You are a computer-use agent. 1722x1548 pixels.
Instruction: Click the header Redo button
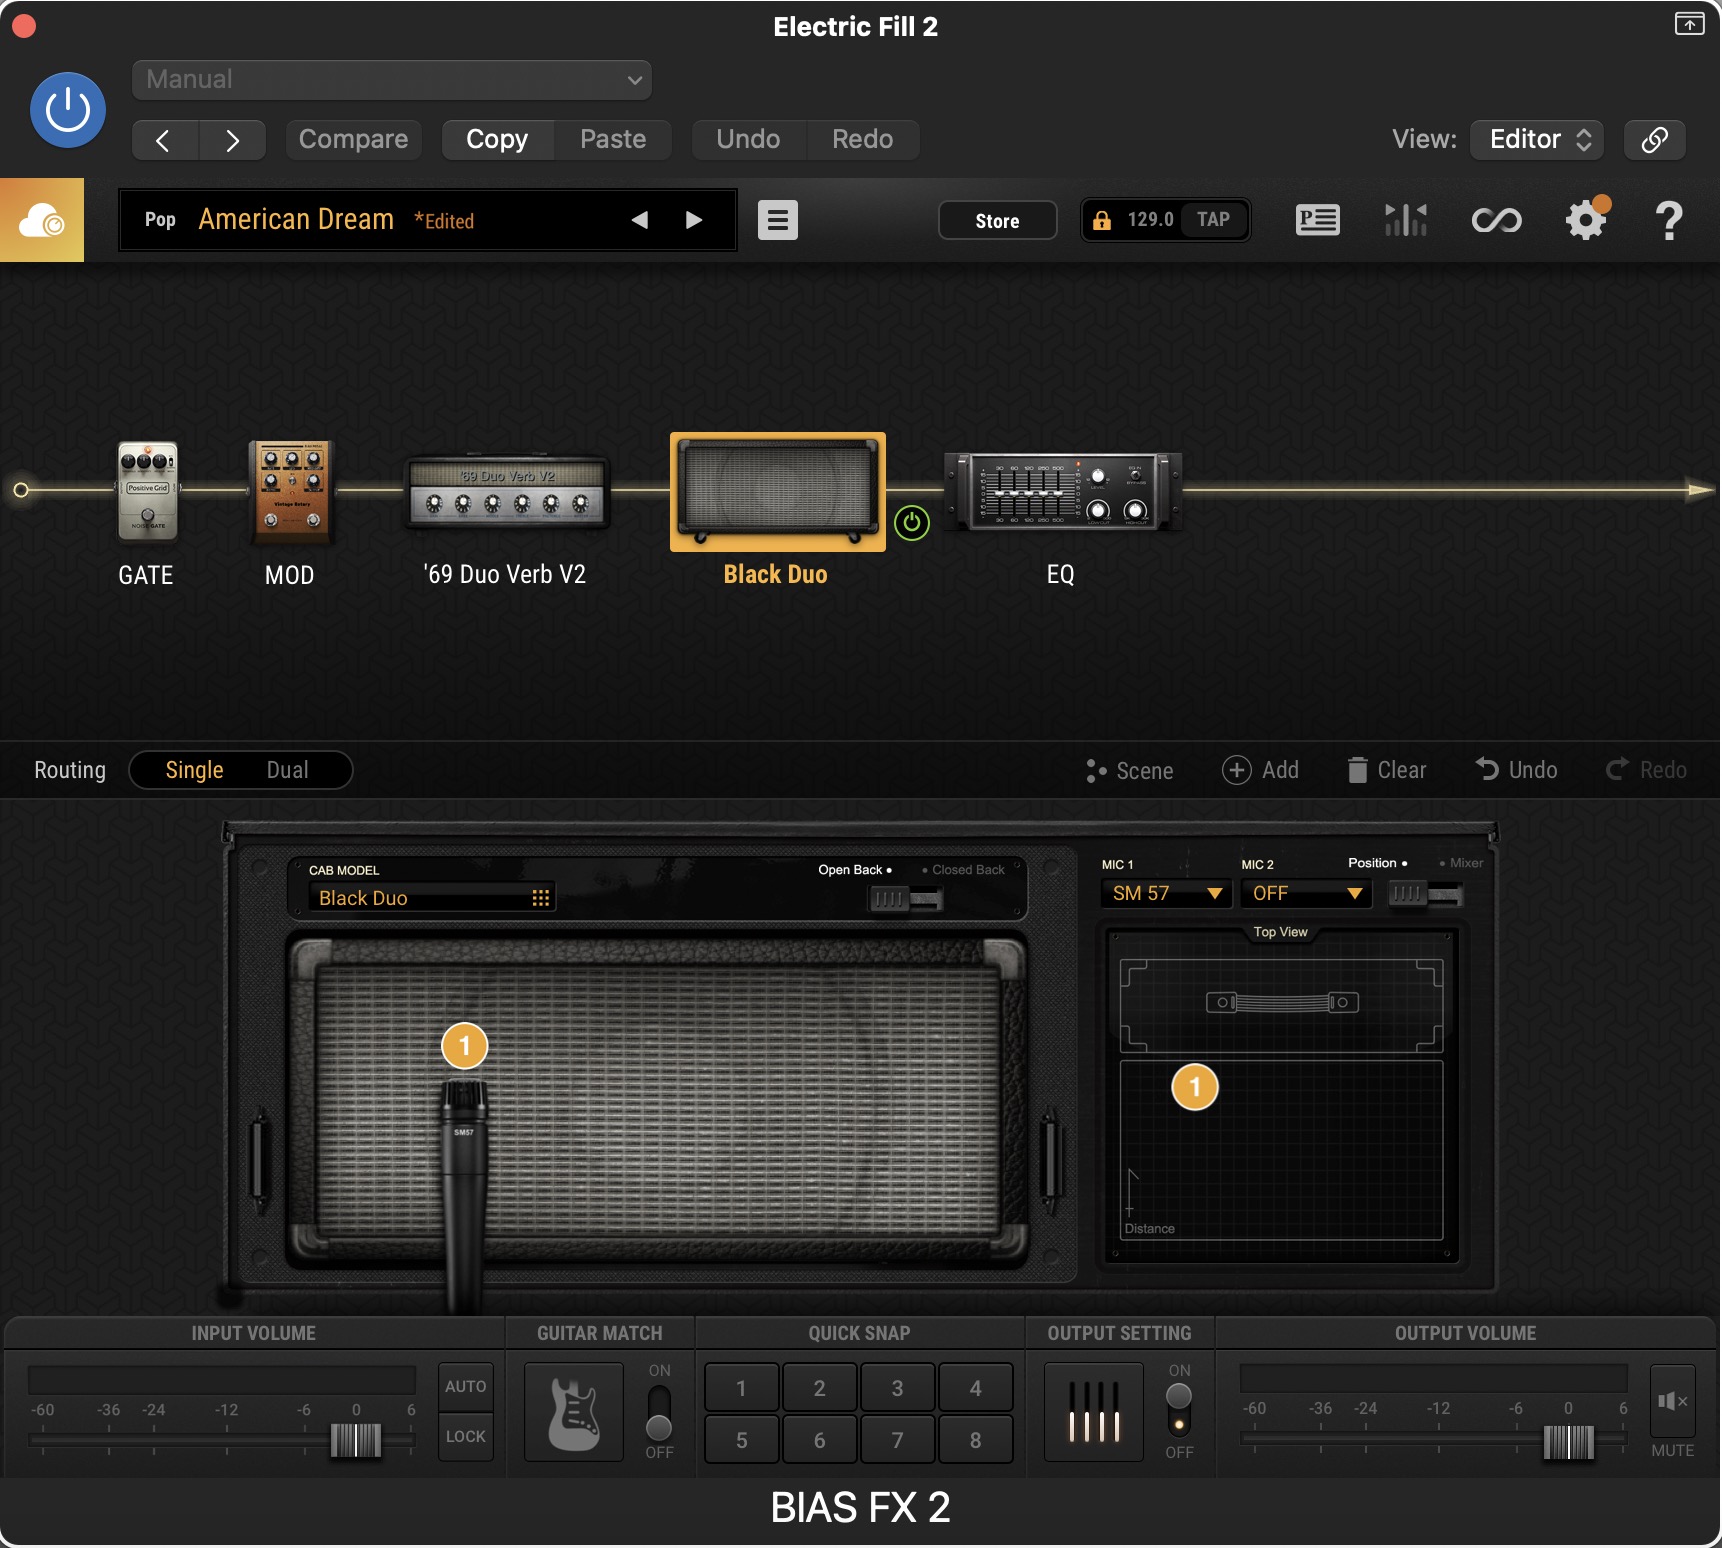click(x=863, y=140)
